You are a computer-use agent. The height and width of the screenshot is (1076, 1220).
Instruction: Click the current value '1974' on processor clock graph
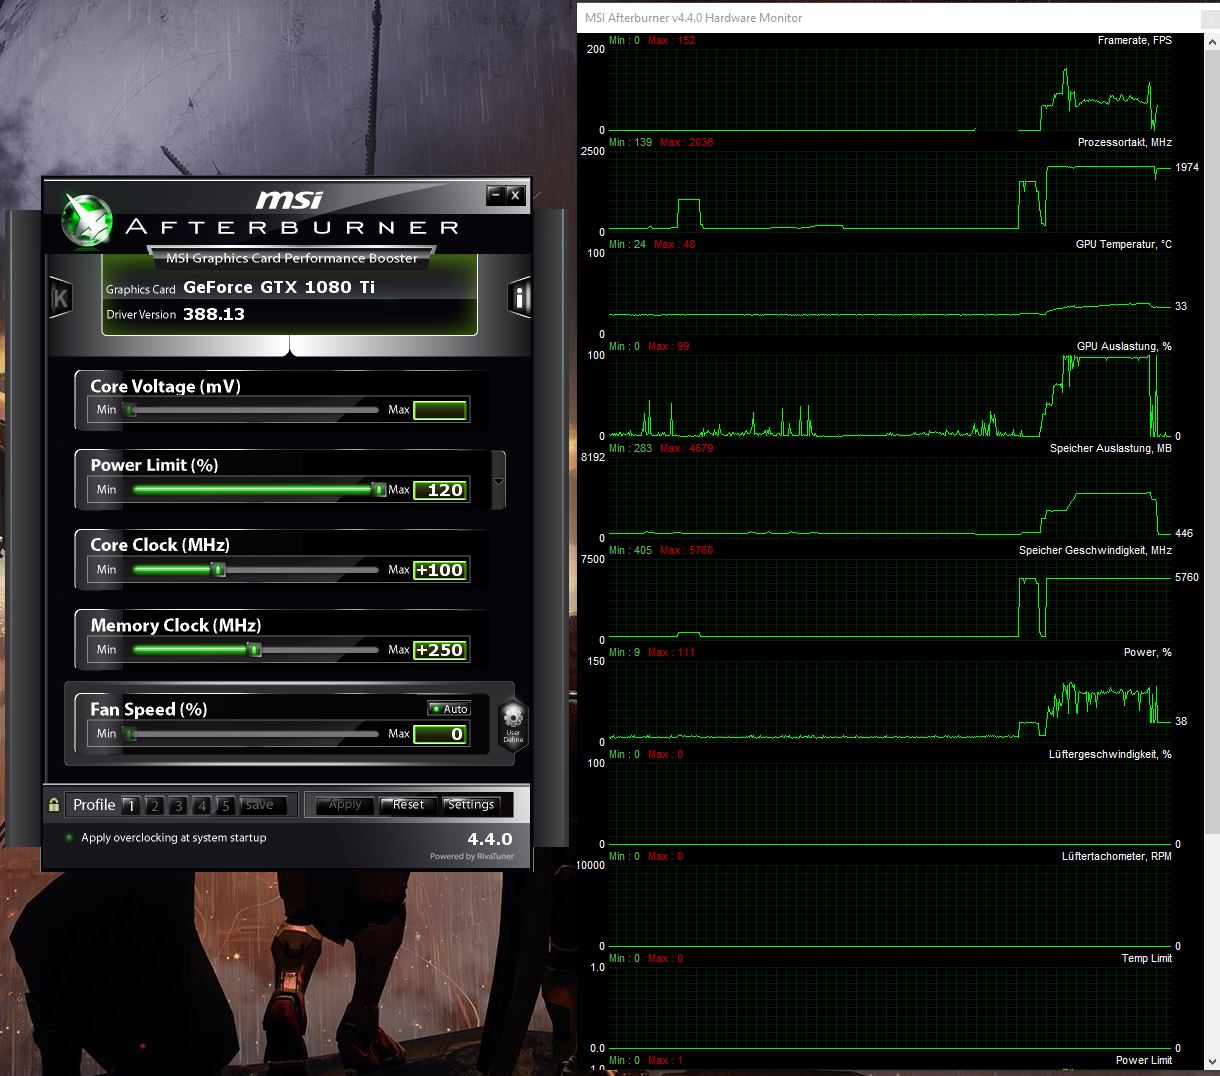(x=1187, y=167)
